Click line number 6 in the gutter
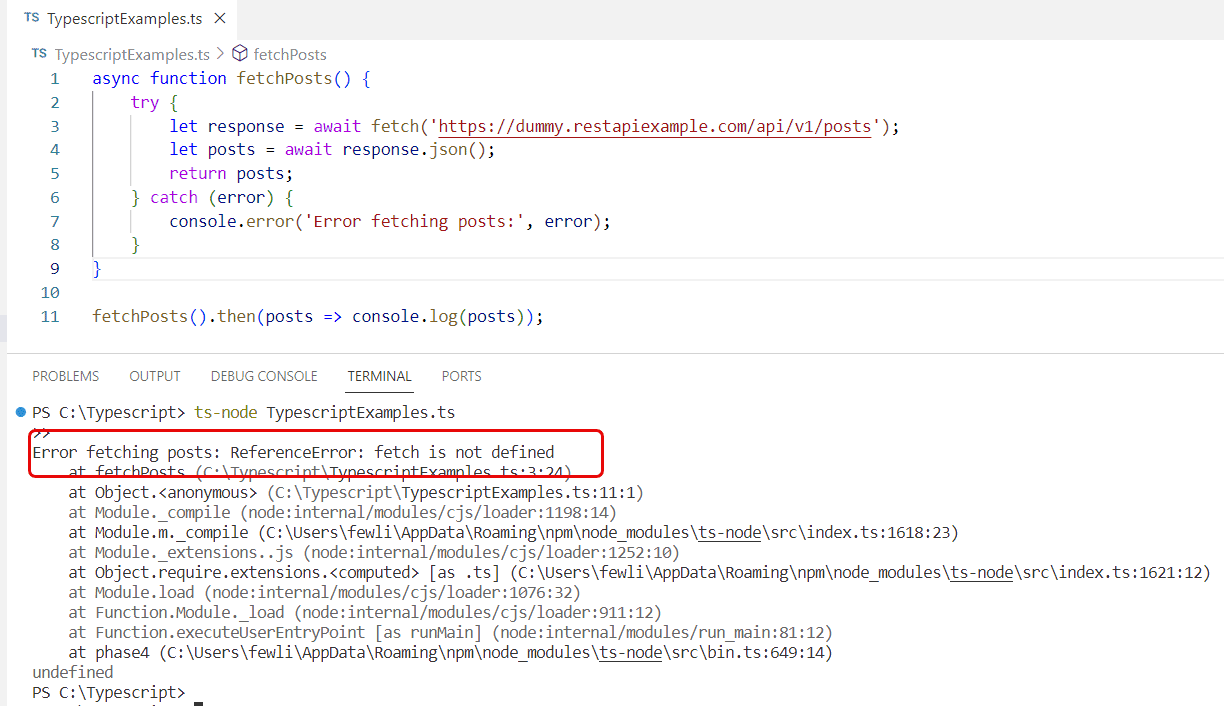This screenshot has height=706, width=1224. pos(54,197)
